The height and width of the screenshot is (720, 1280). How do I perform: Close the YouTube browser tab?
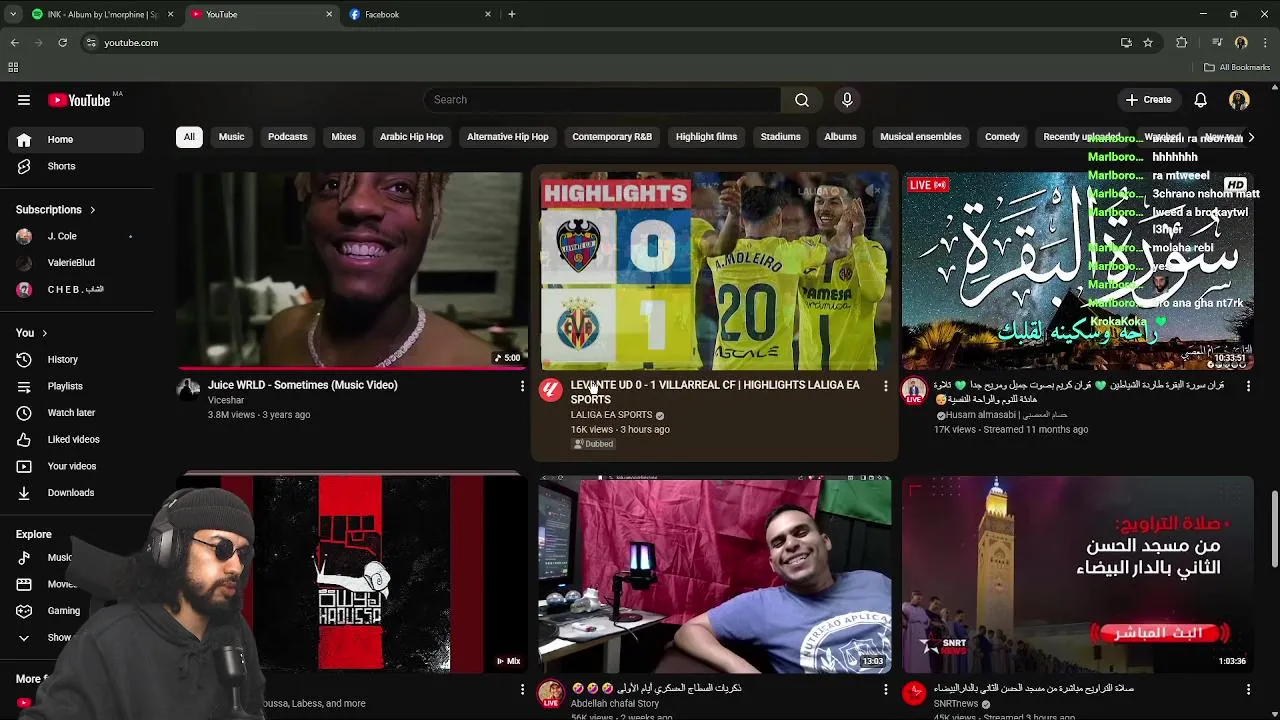coord(329,14)
